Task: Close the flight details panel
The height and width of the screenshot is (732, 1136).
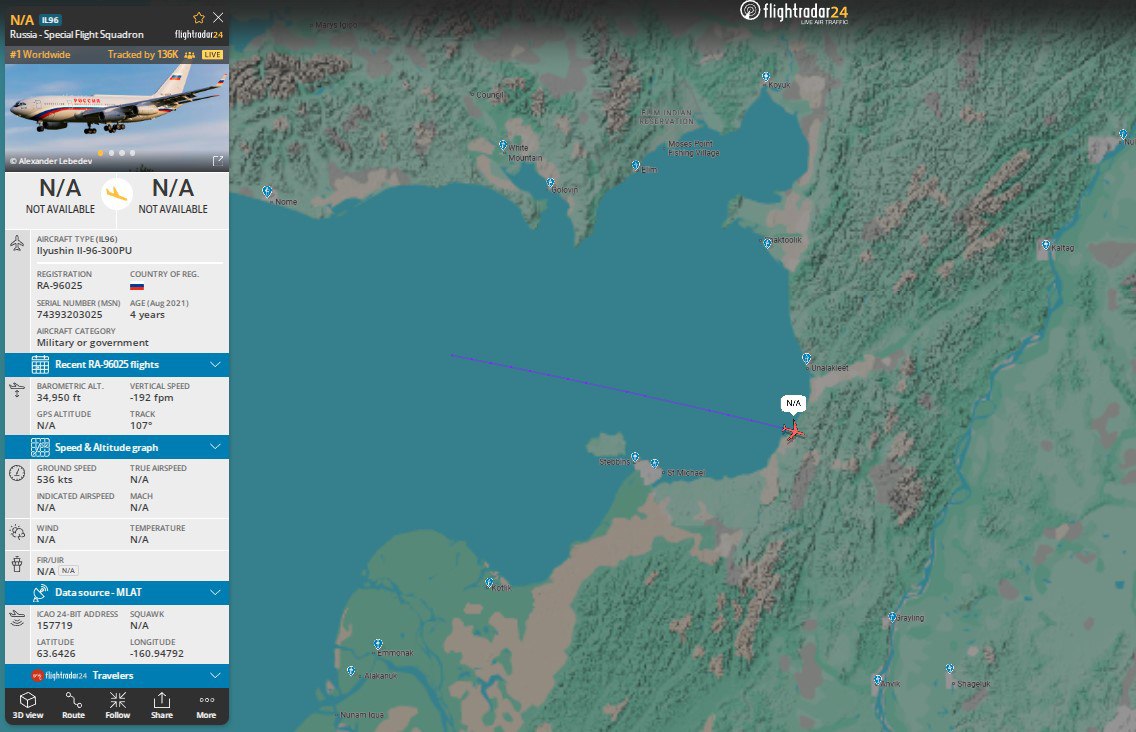Action: click(218, 17)
